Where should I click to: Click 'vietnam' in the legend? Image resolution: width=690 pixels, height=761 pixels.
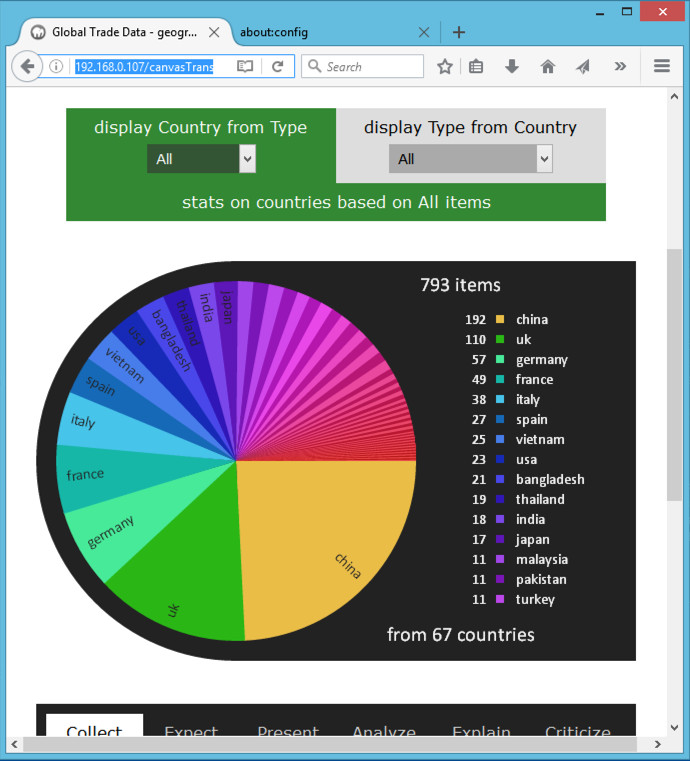540,439
